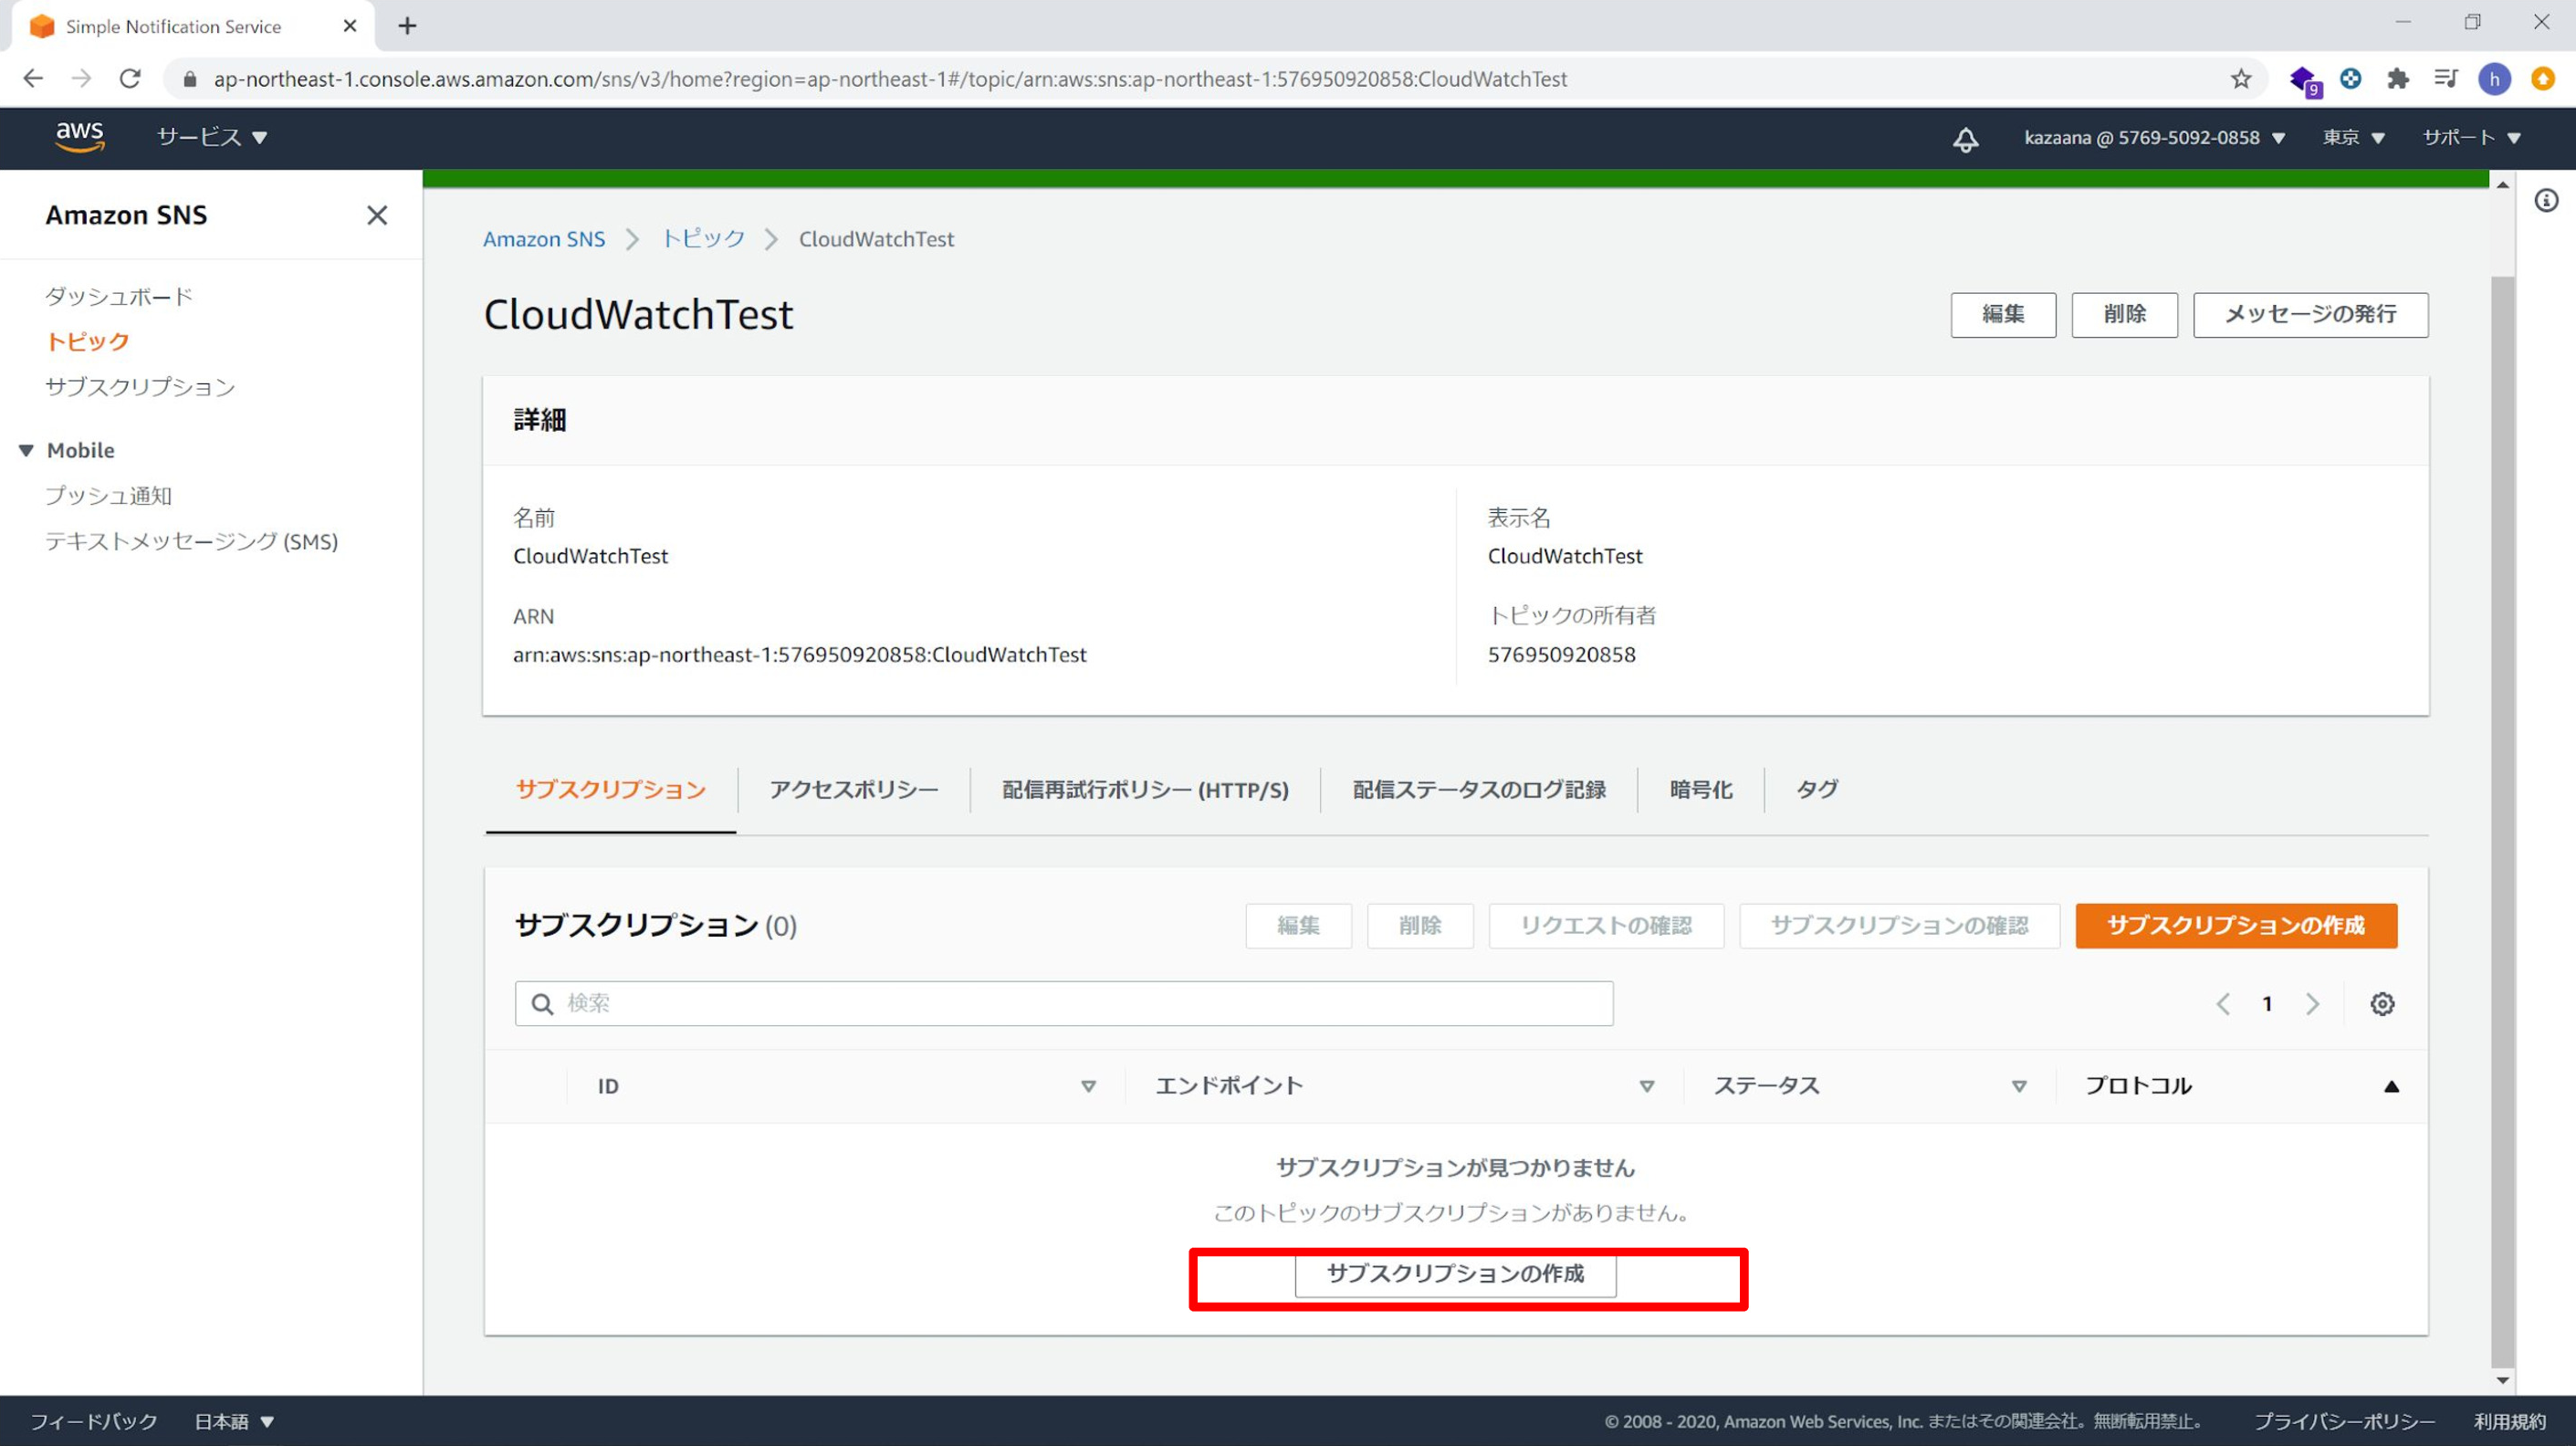Switch to 暗号化 tab
The image size is (2576, 1446).
1701,790
